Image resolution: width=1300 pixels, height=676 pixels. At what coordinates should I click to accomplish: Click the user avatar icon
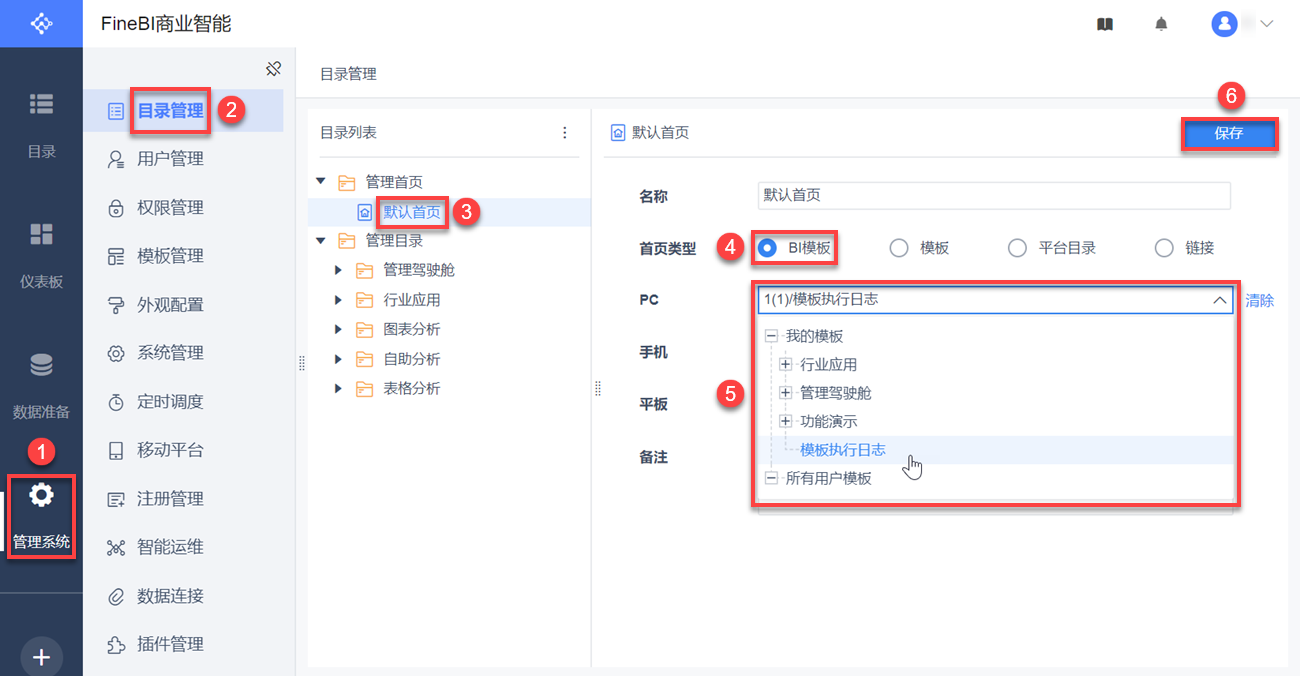click(1224, 24)
